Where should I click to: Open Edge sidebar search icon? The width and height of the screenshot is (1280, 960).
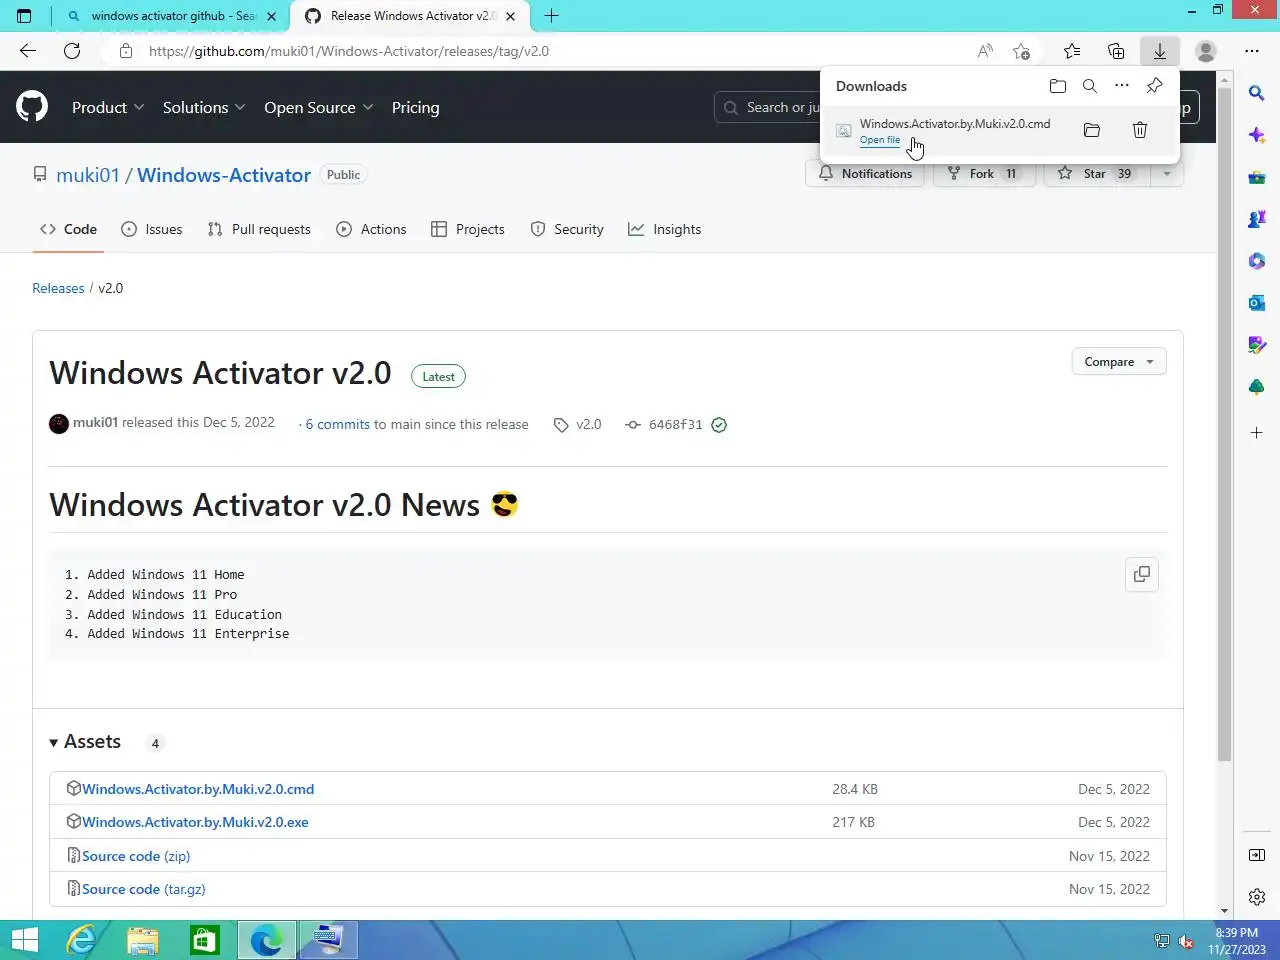pyautogui.click(x=1257, y=93)
